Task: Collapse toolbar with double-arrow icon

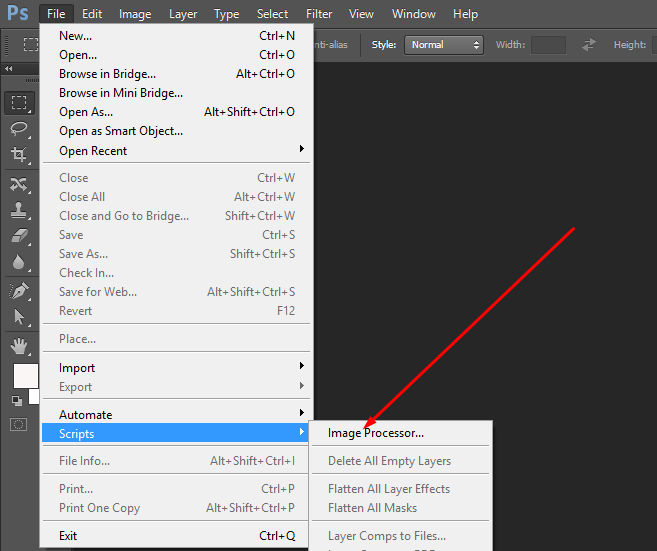Action: click(x=8, y=68)
